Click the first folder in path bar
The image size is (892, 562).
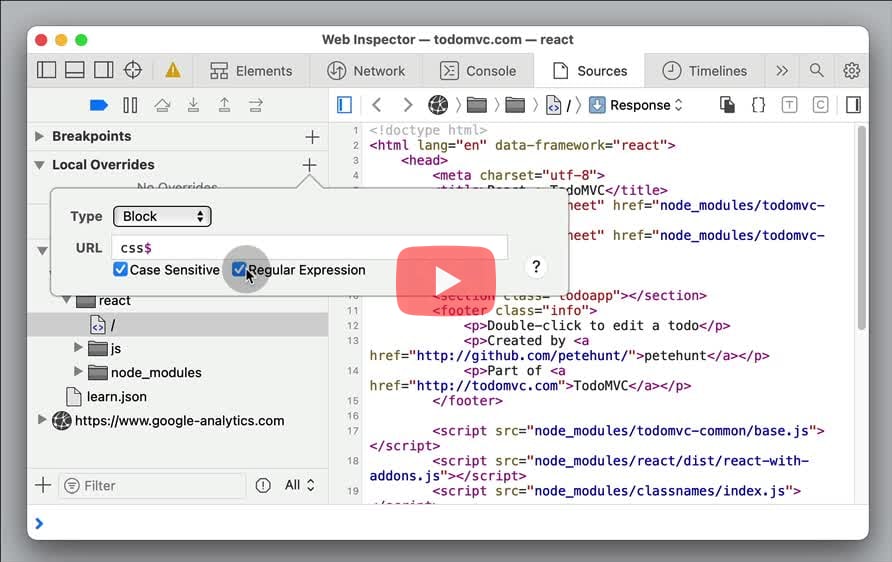(477, 105)
